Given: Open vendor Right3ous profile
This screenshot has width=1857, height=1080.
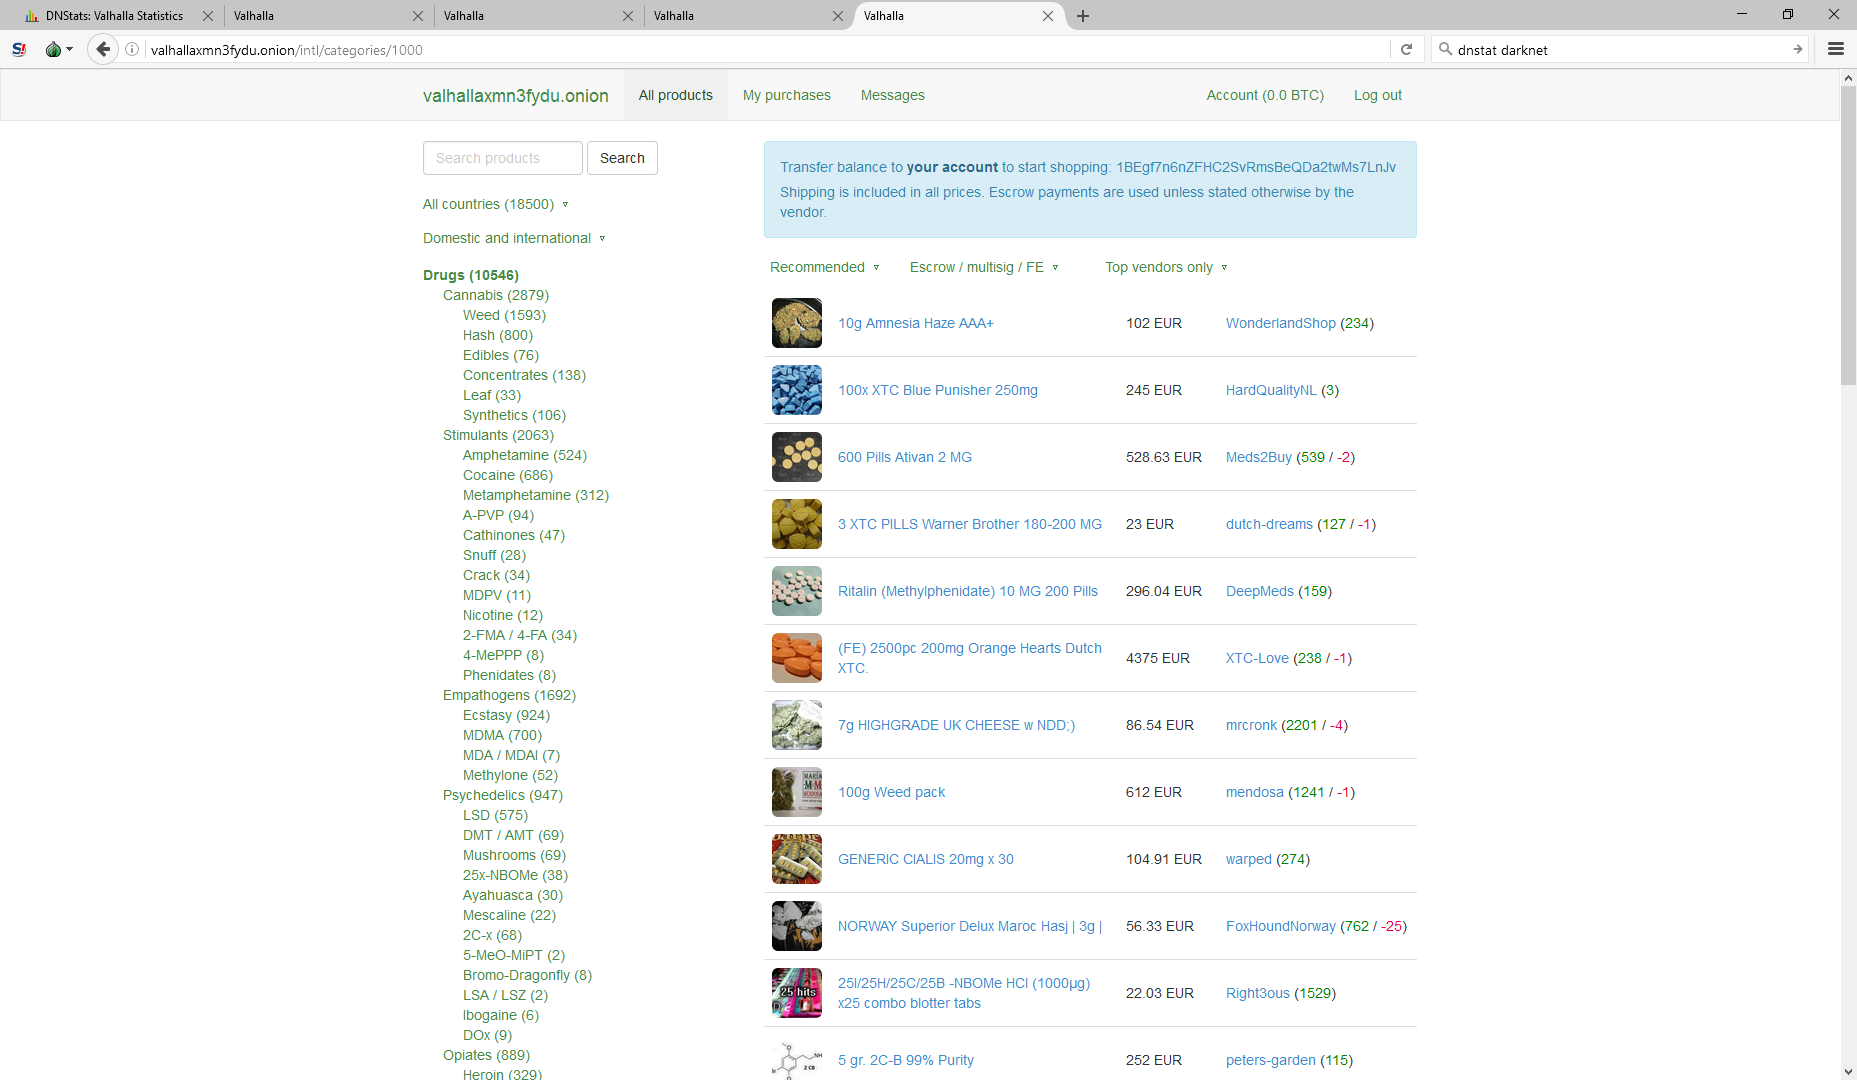Looking at the screenshot, I should point(1258,993).
